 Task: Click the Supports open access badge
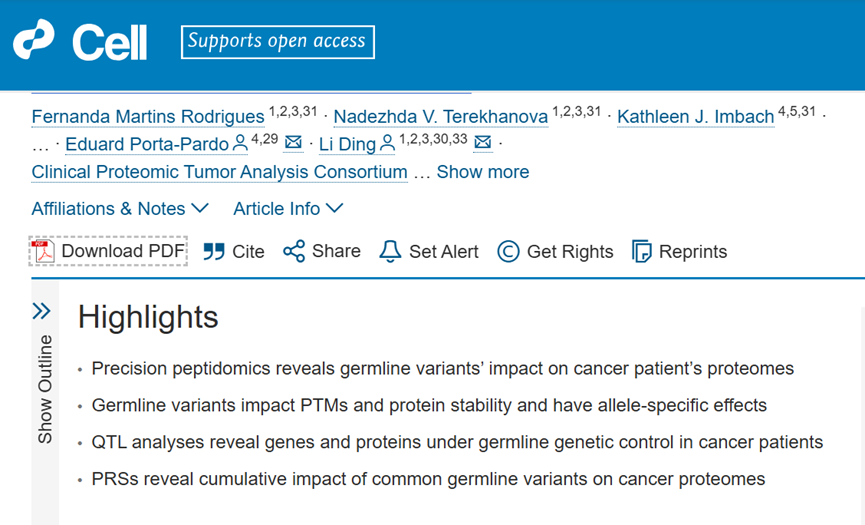tap(278, 42)
